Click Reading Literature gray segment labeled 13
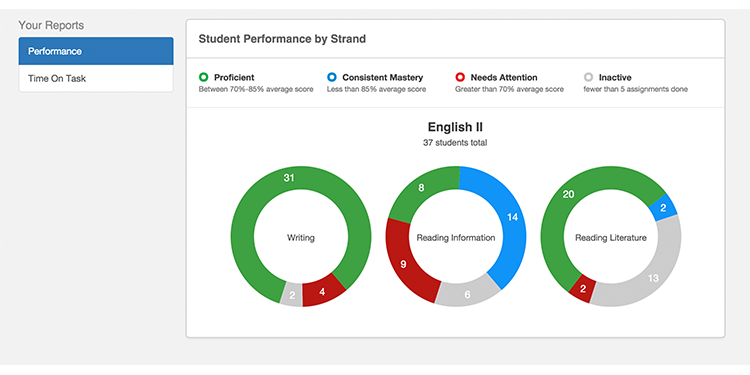This screenshot has height=375, width=750. (x=653, y=278)
